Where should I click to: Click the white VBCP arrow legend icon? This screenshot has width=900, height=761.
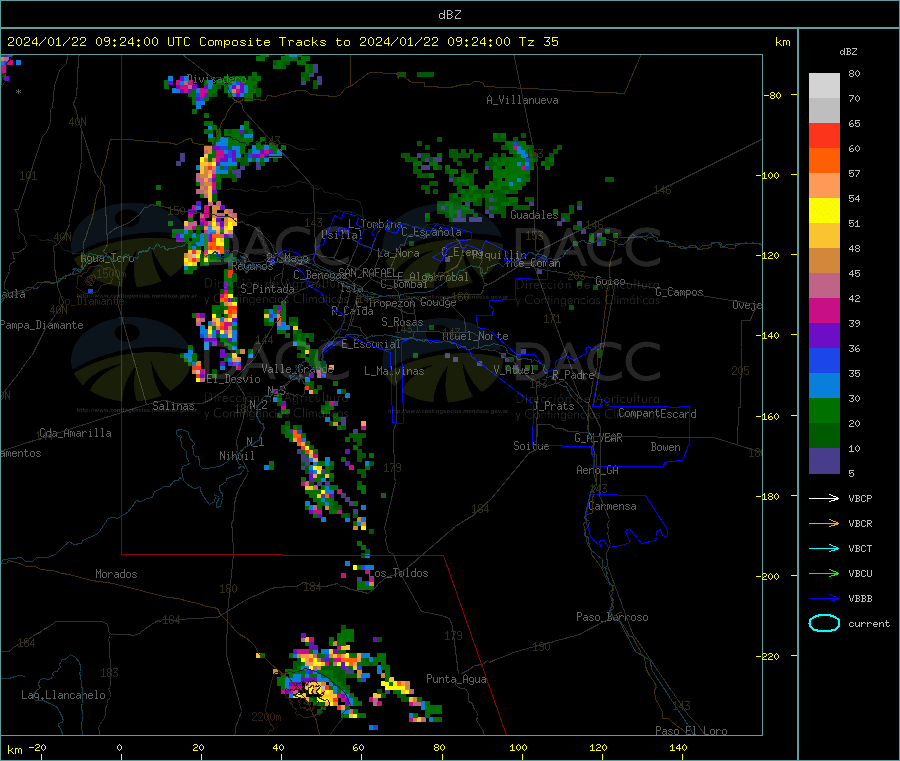point(824,498)
